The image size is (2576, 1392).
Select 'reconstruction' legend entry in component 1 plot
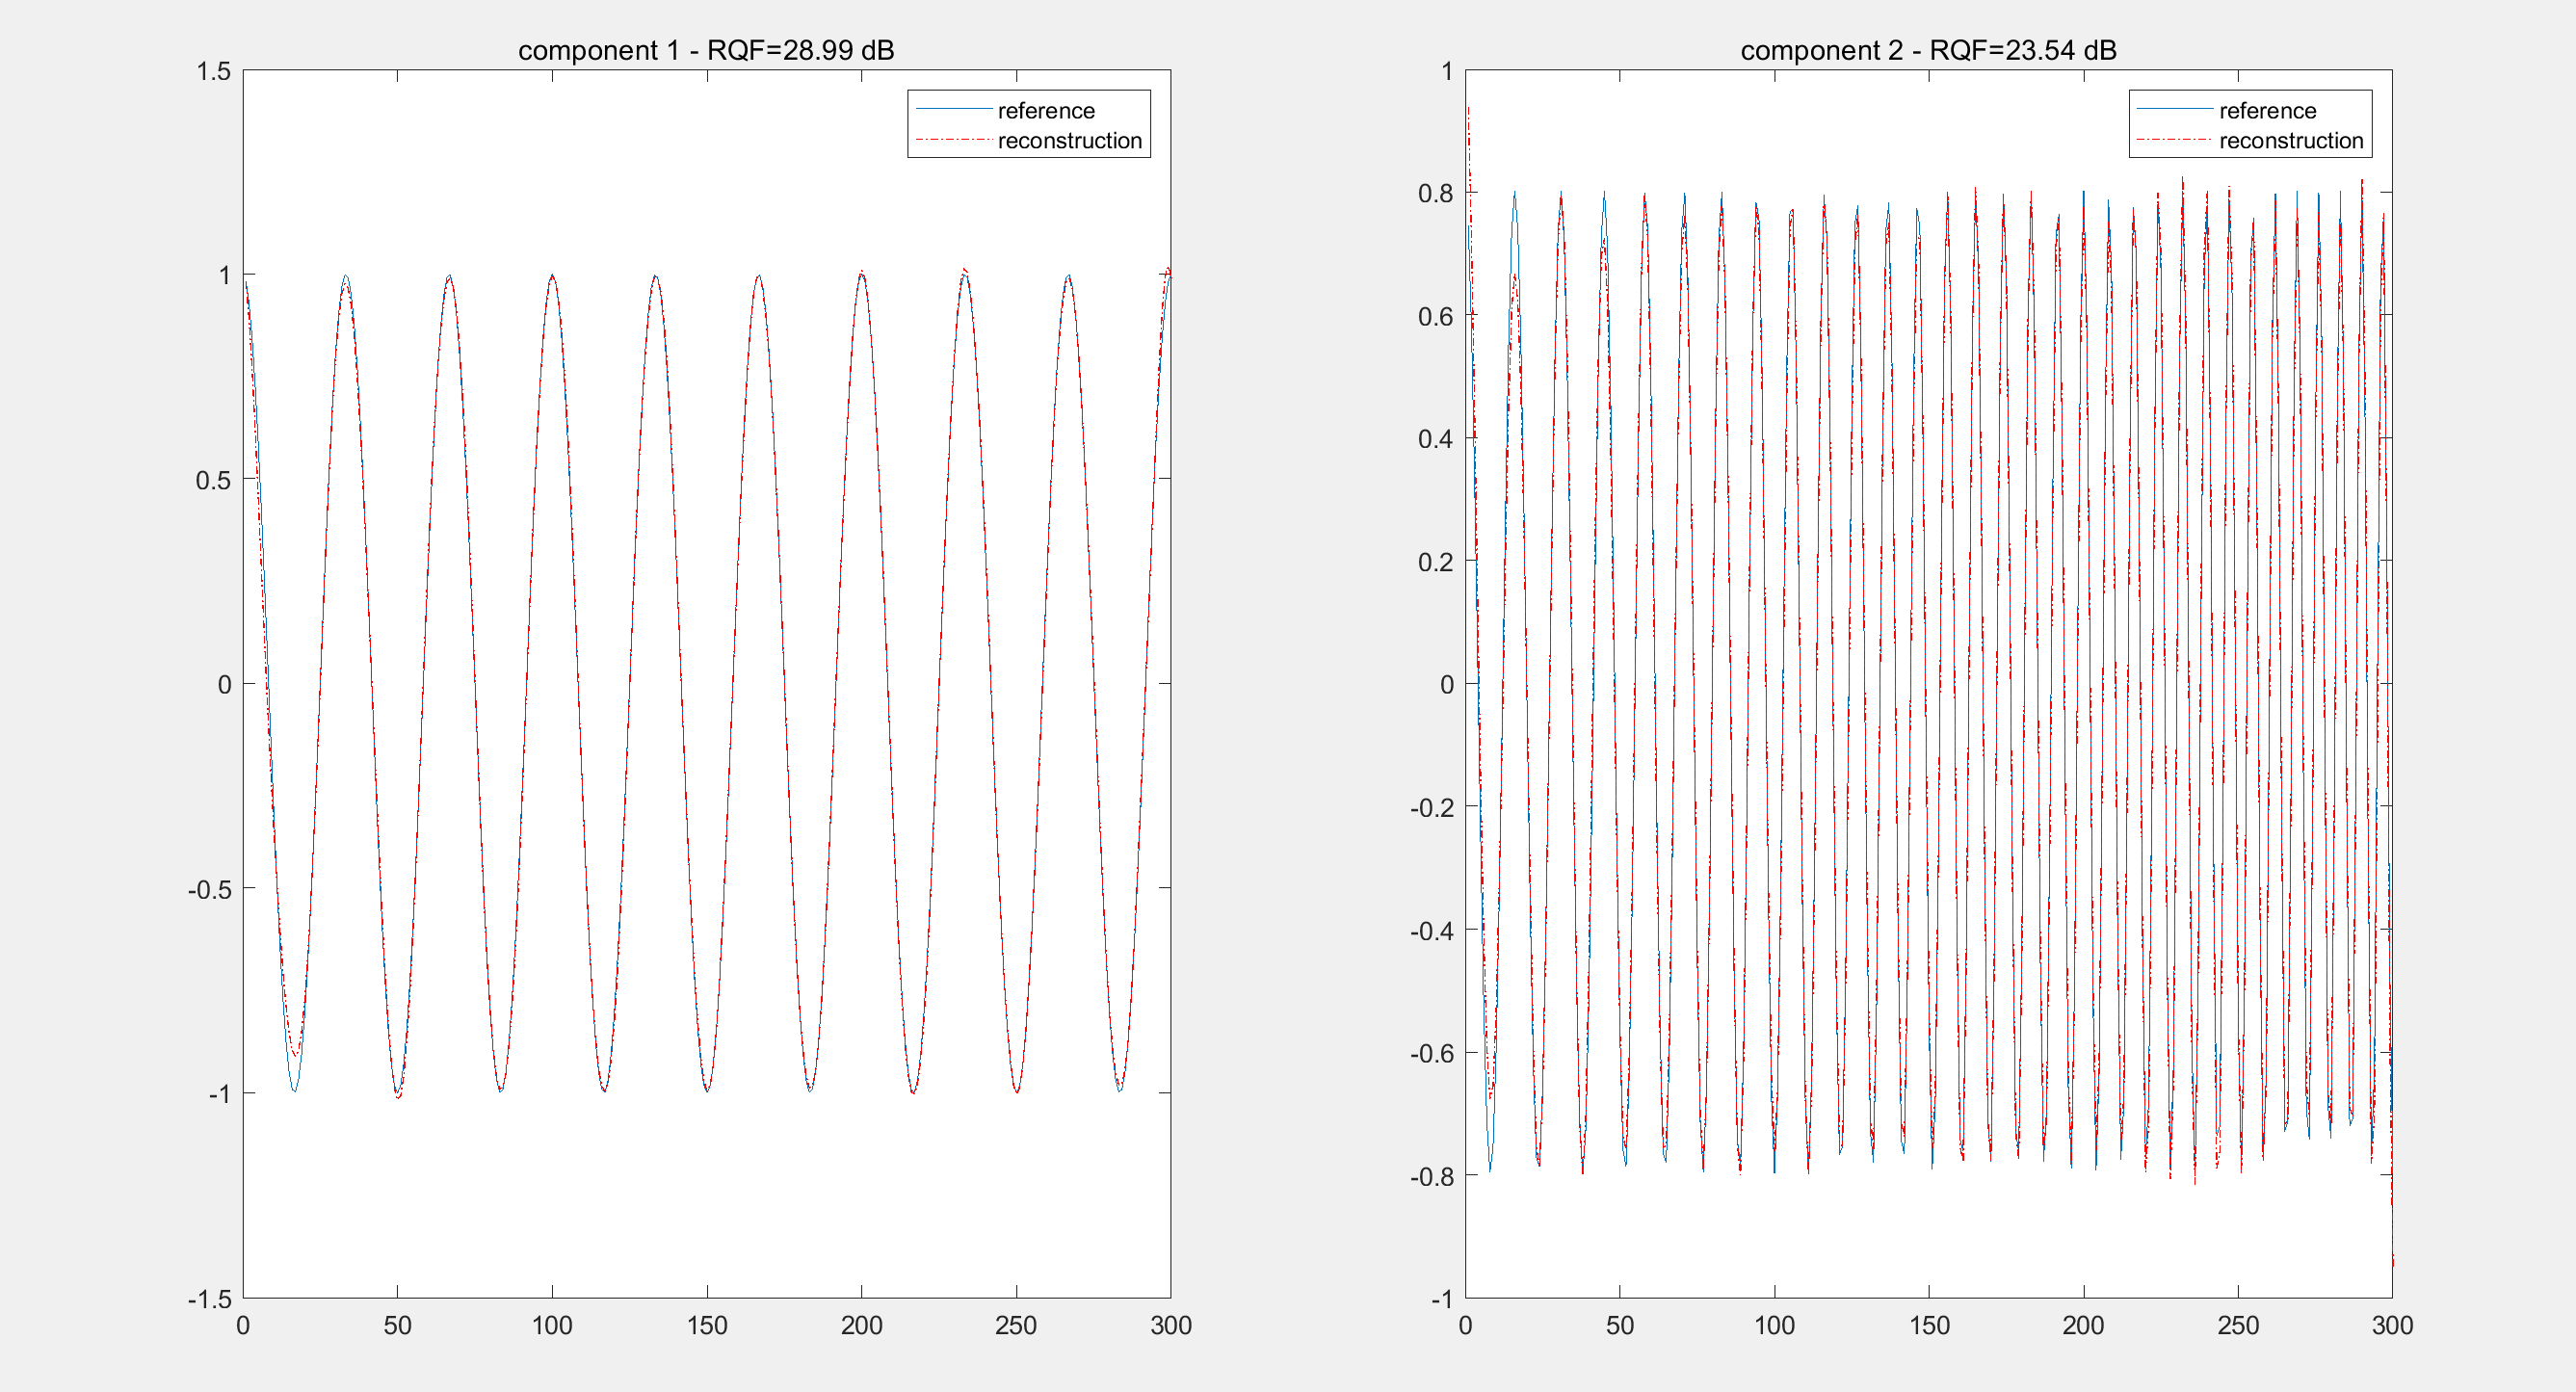[1069, 140]
